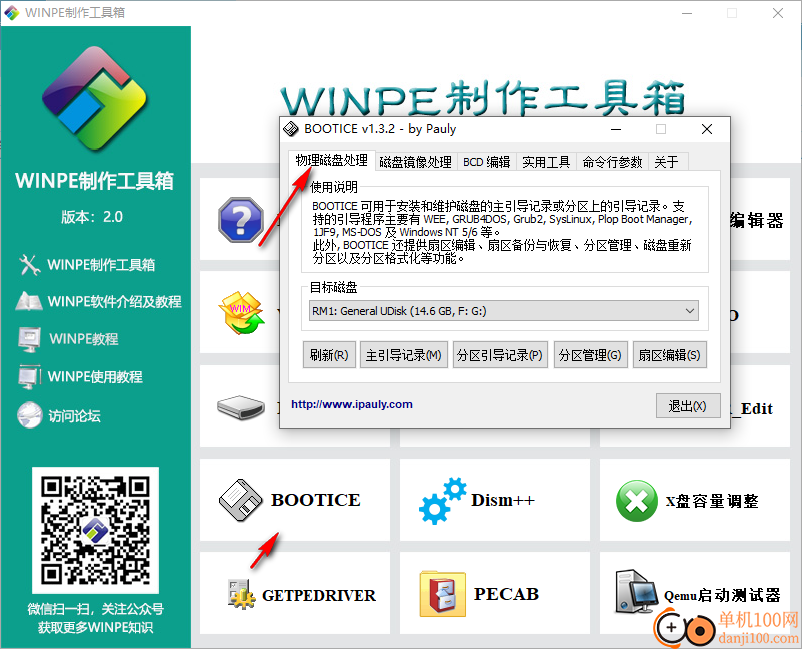Click the 分区管理(G) button
This screenshot has height=649, width=802.
tap(590, 355)
